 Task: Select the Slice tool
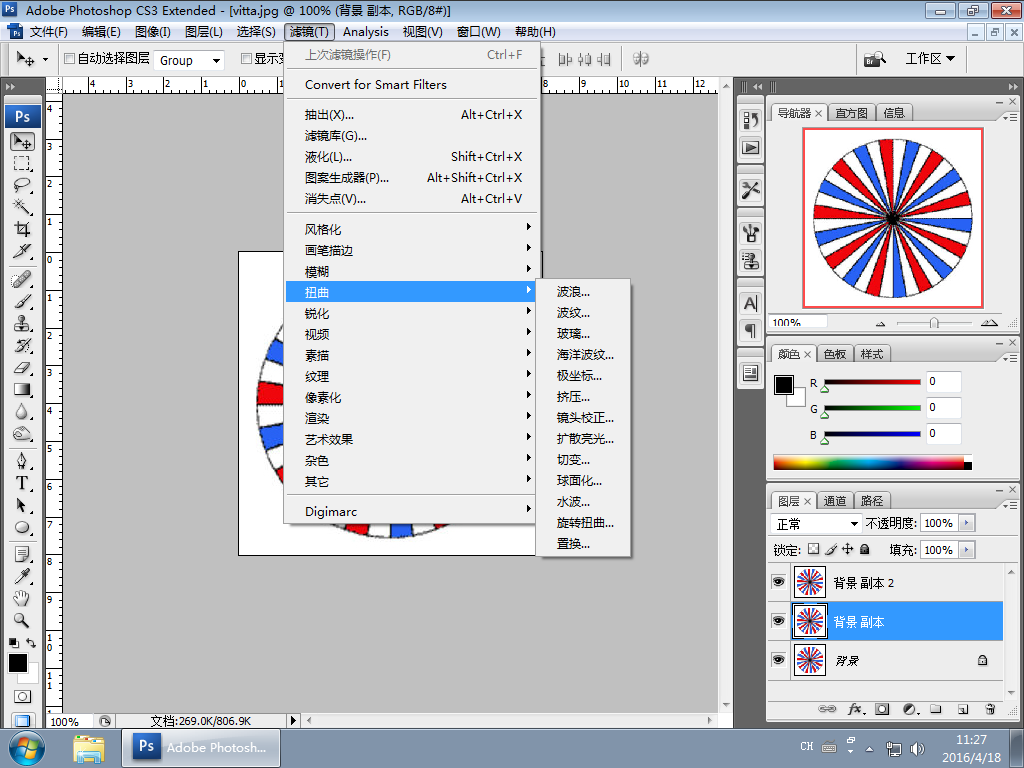tap(22, 251)
